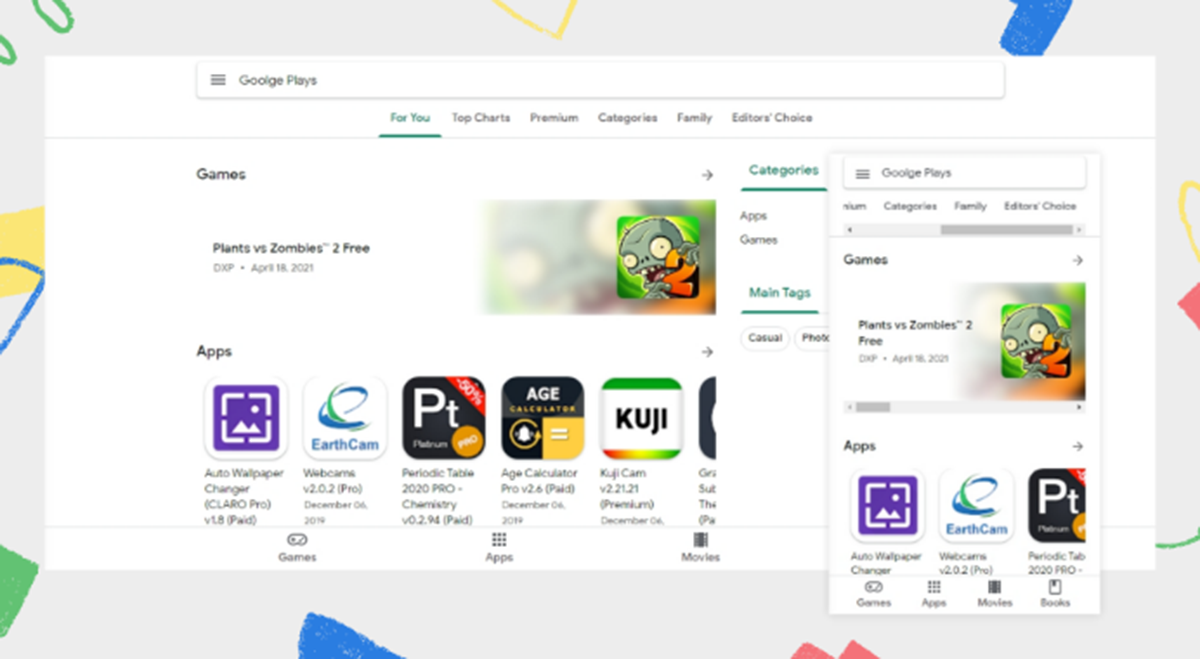The image size is (1200, 659).
Task: Open Periodic Table 2020 PRO icon in desktop view
Action: (x=443, y=418)
